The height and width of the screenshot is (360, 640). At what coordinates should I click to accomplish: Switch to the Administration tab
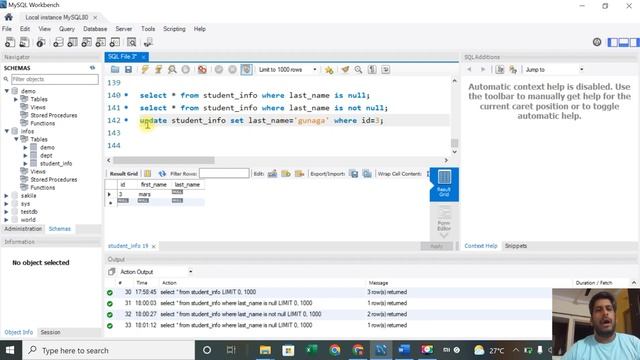point(23,229)
